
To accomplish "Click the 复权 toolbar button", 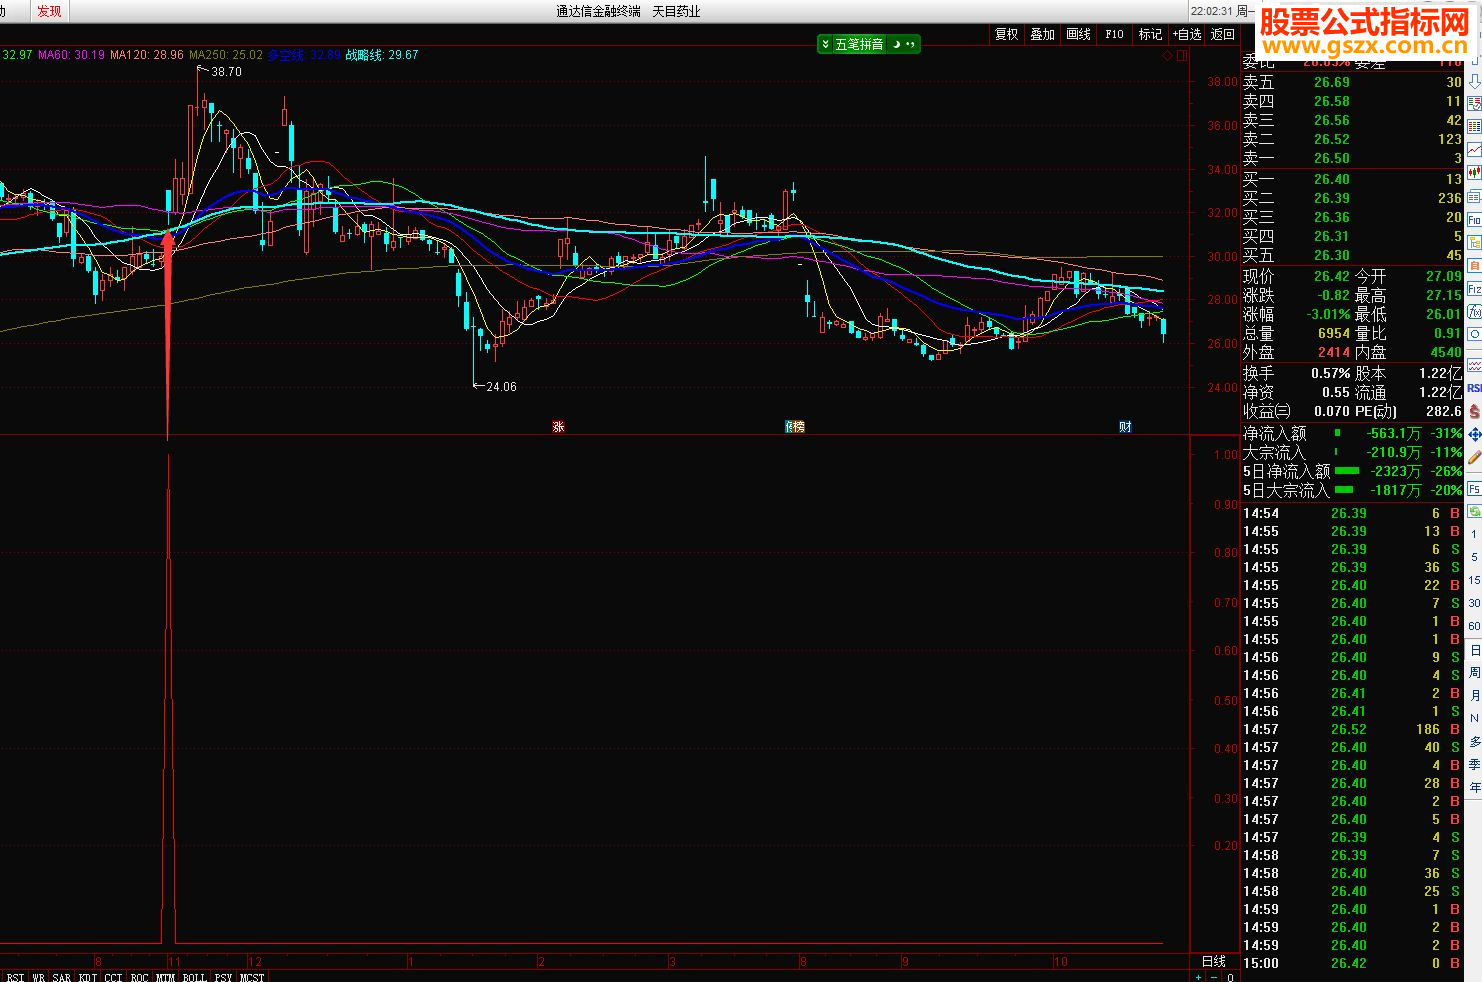I will point(1006,34).
